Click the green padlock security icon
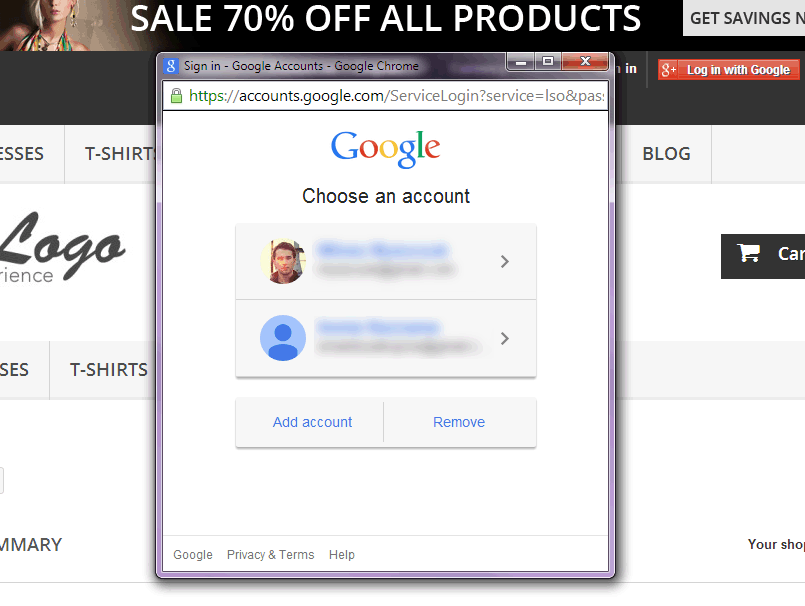Screen dimensions: 805x606 176,96
